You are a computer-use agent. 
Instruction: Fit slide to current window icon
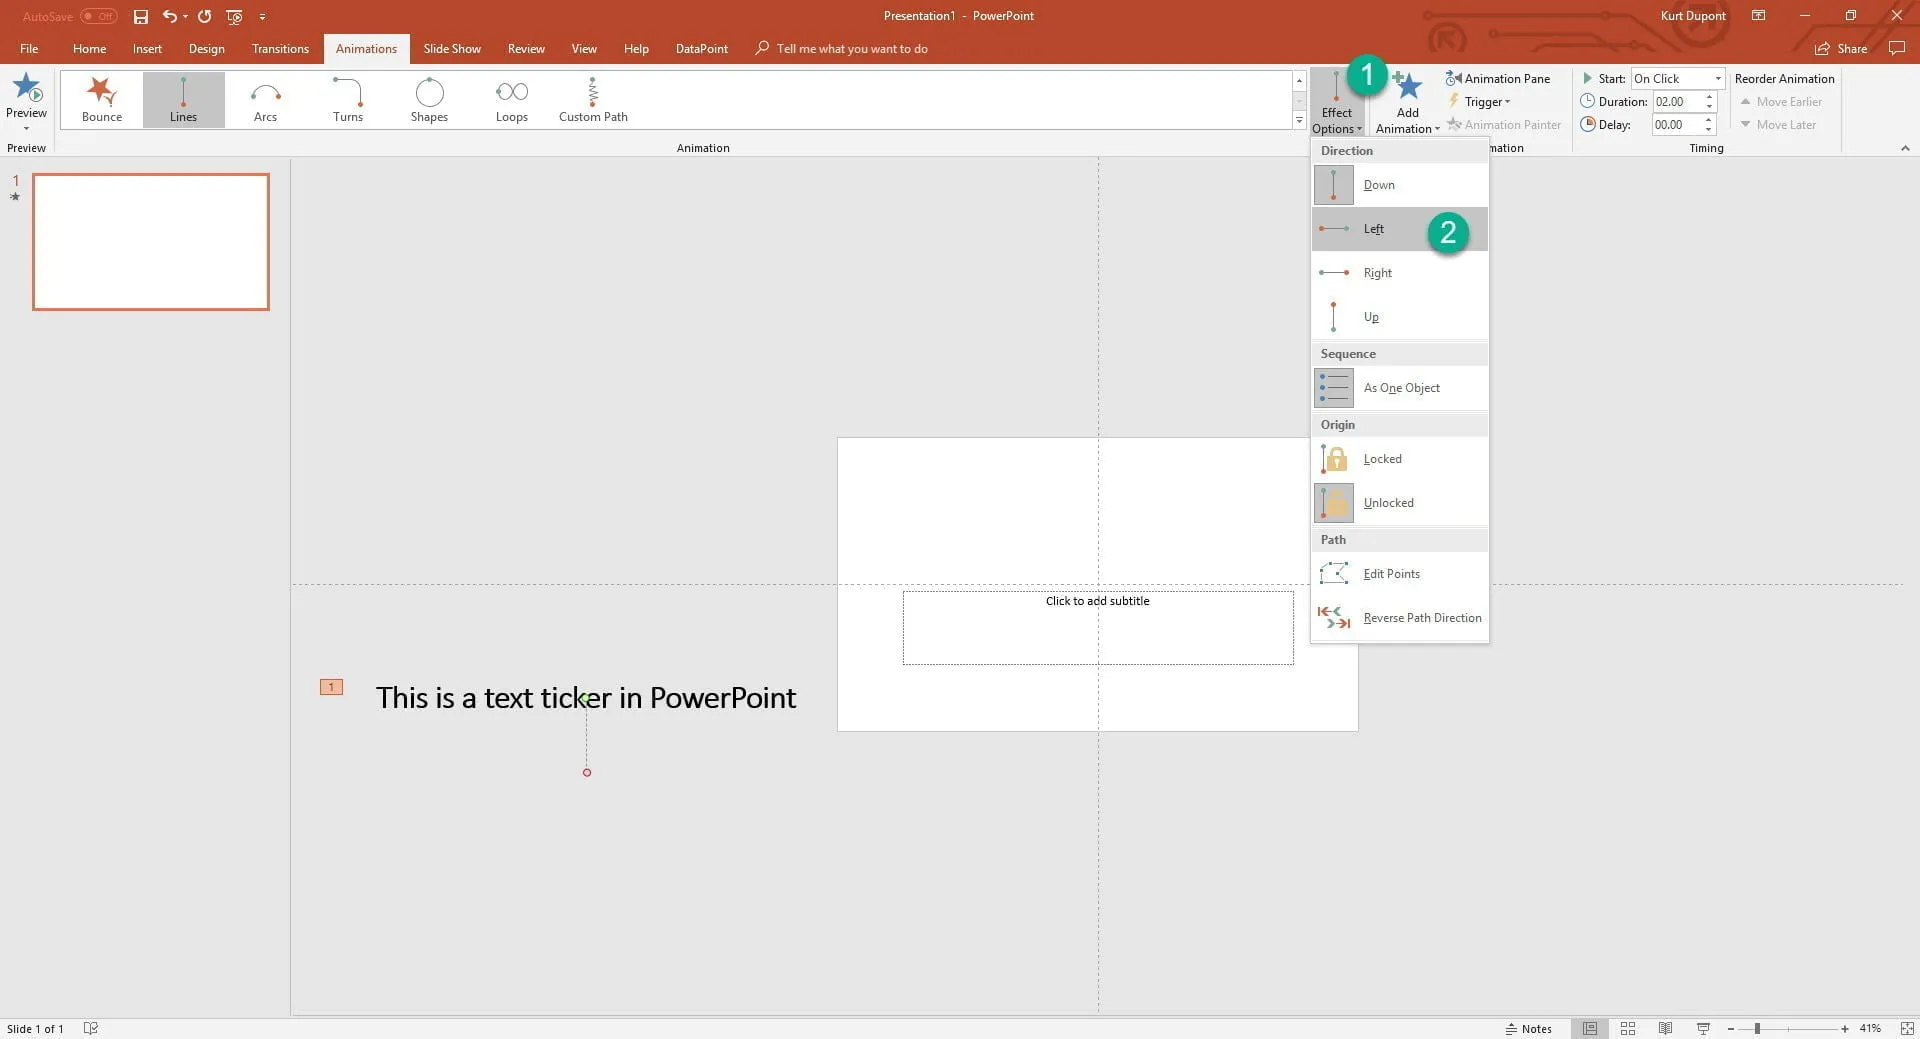pyautogui.click(x=1906, y=1028)
